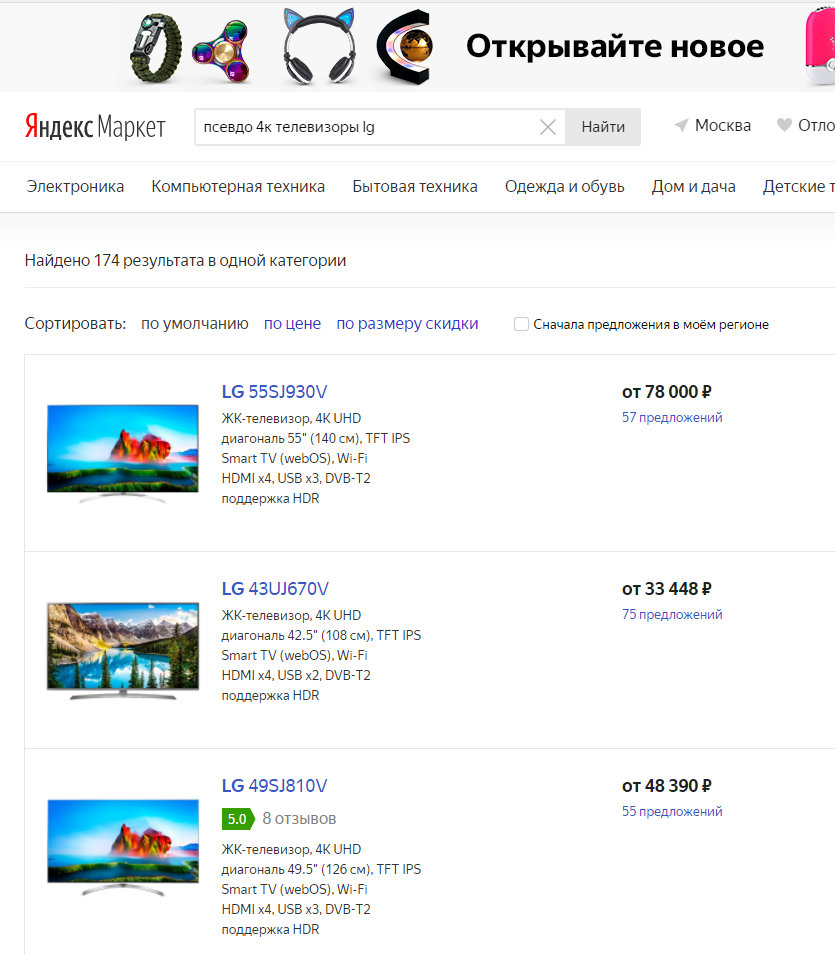The height and width of the screenshot is (954, 835).
Task: Click the green 5.0 rating badge
Action: click(x=237, y=818)
